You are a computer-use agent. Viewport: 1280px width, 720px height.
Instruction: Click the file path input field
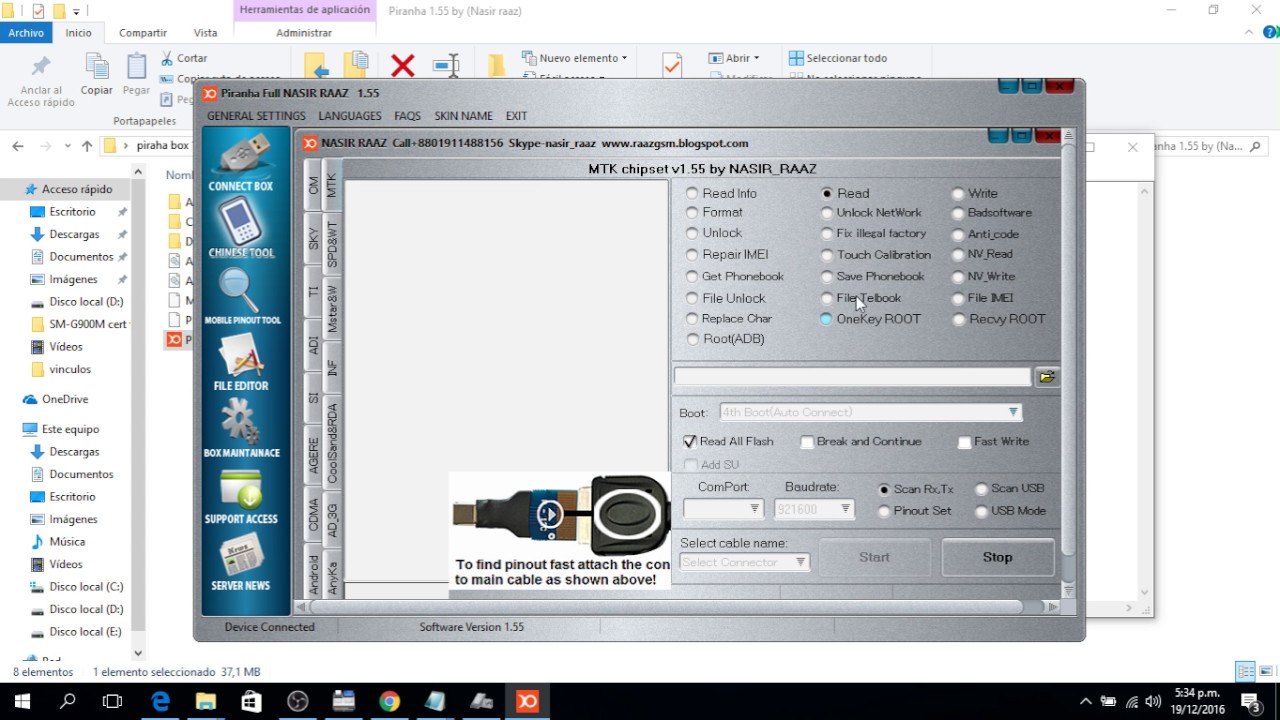click(852, 377)
